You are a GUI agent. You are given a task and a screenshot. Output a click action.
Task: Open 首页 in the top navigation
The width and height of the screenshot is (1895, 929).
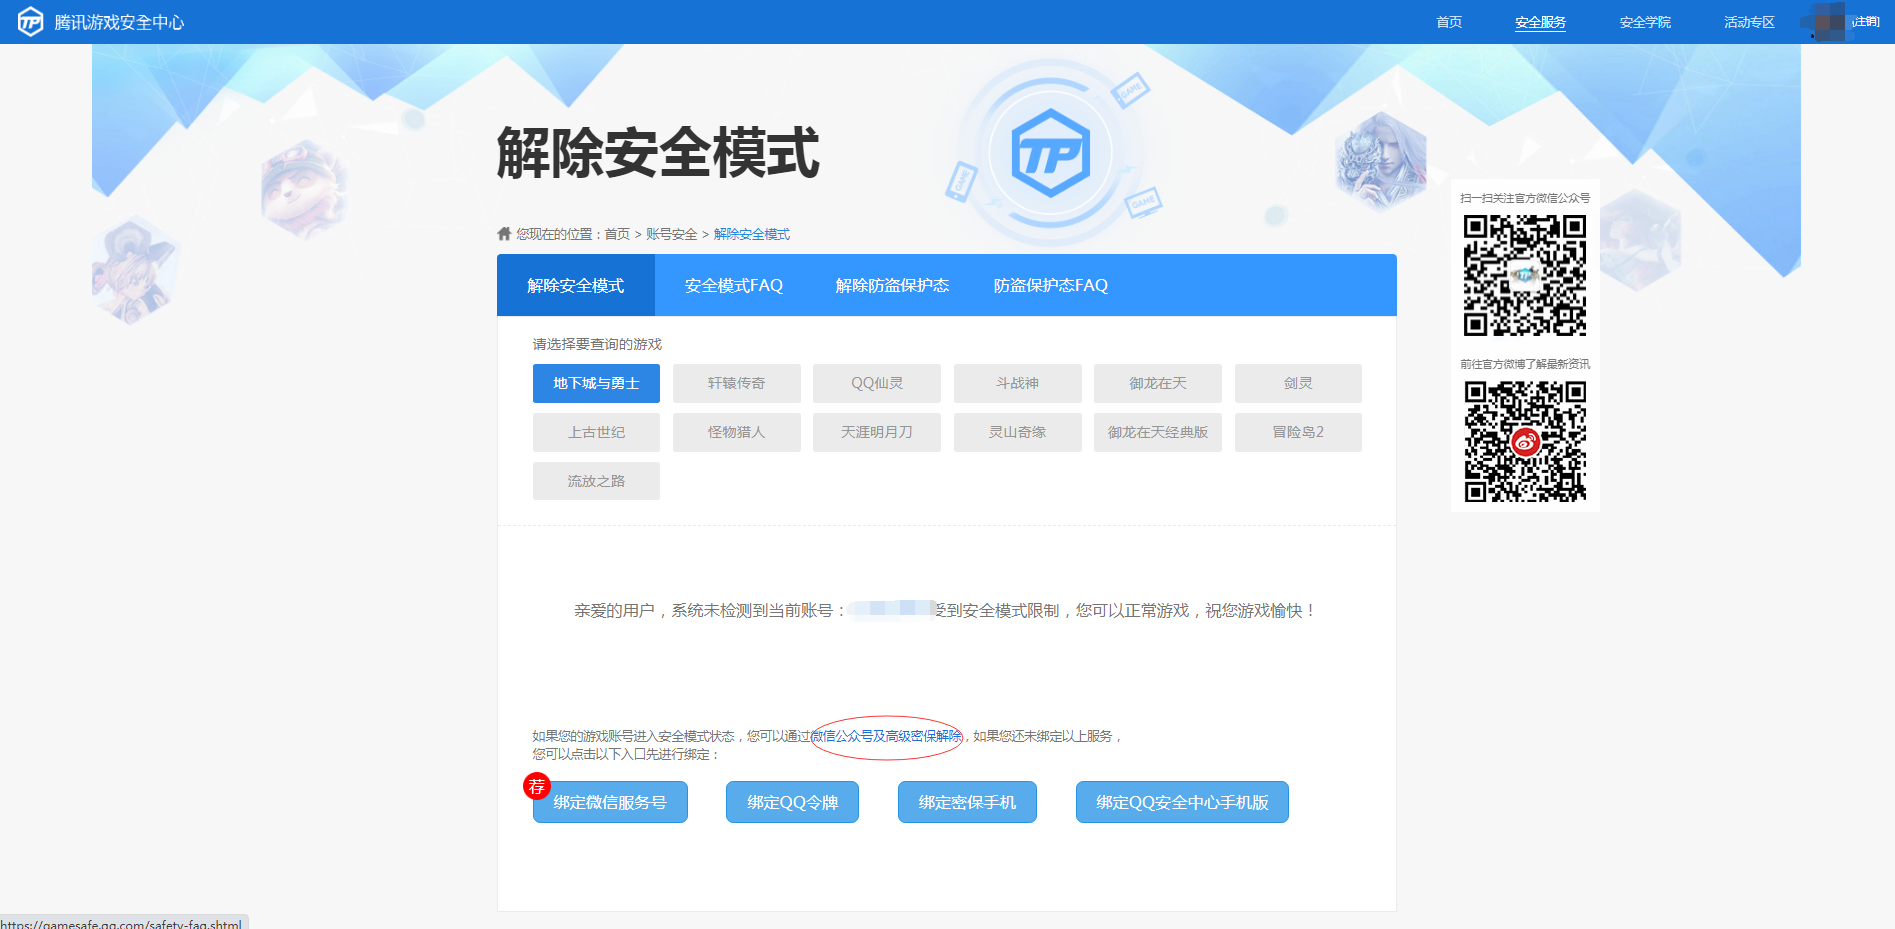point(1449,22)
